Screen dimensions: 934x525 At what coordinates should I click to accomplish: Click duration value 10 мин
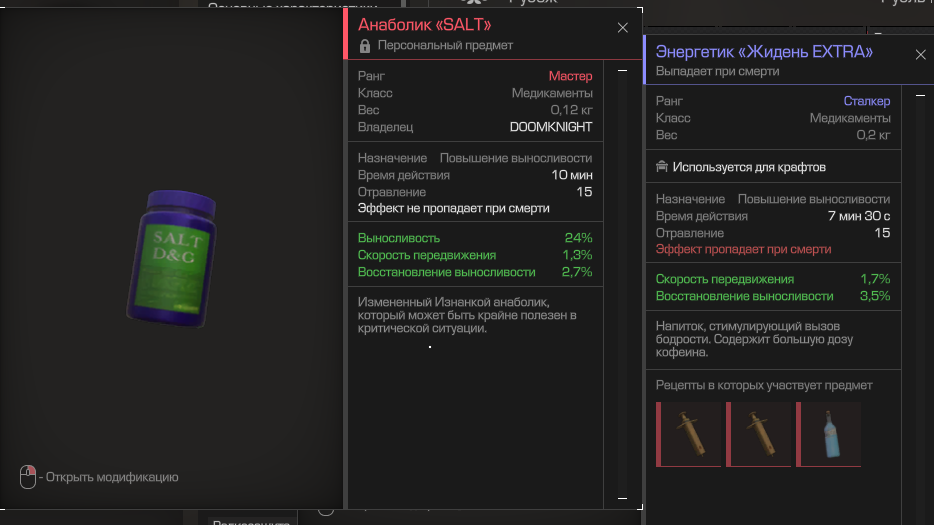[572, 175]
